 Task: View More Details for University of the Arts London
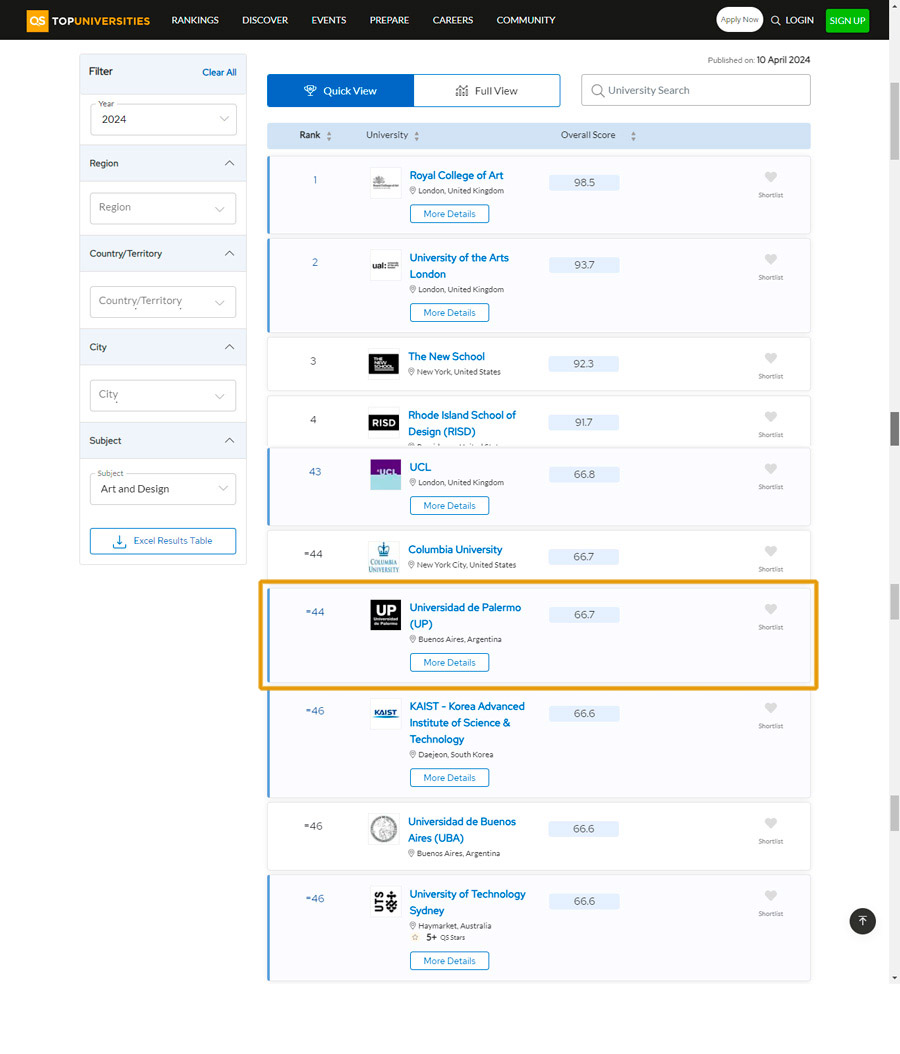[x=450, y=313]
